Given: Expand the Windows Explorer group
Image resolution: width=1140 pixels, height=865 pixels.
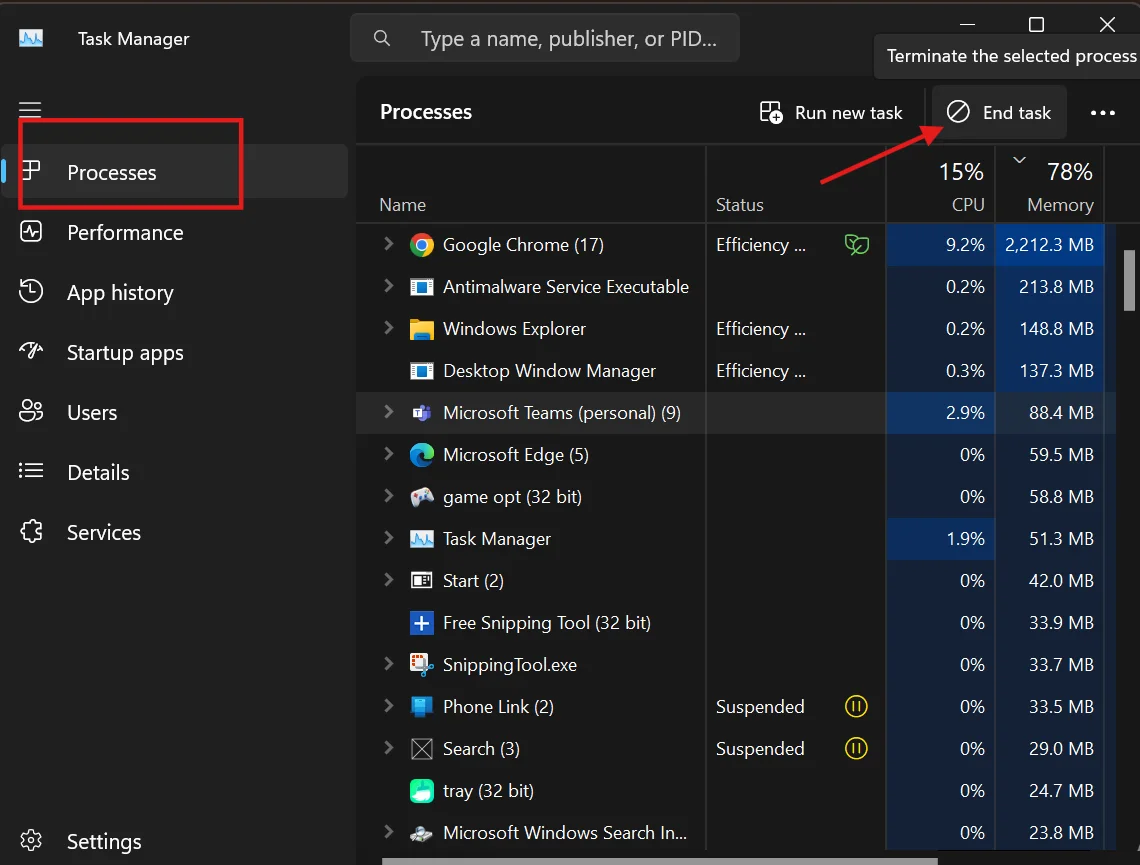Looking at the screenshot, I should [388, 329].
